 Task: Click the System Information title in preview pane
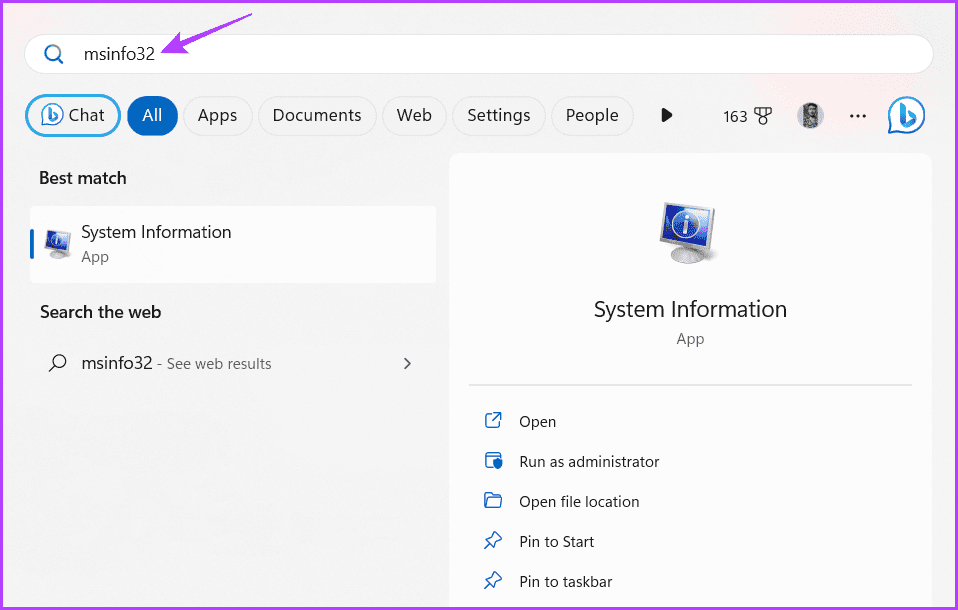690,309
